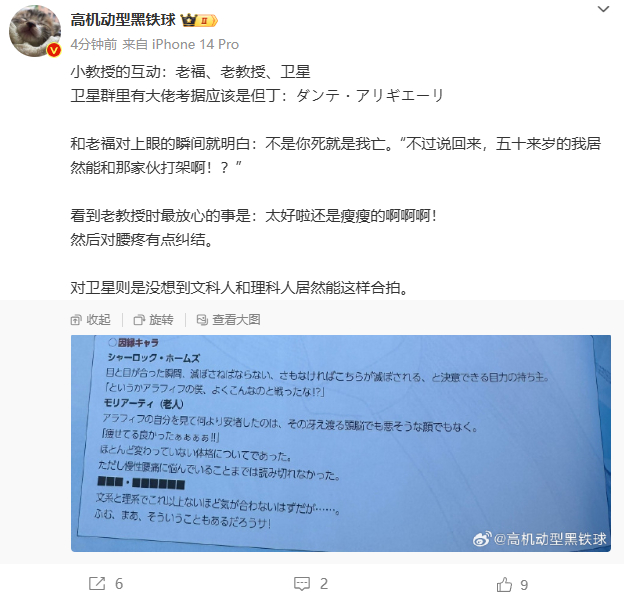The height and width of the screenshot is (594, 624).
Task: Open the 4分钟前 post timestamp
Action: [94, 44]
